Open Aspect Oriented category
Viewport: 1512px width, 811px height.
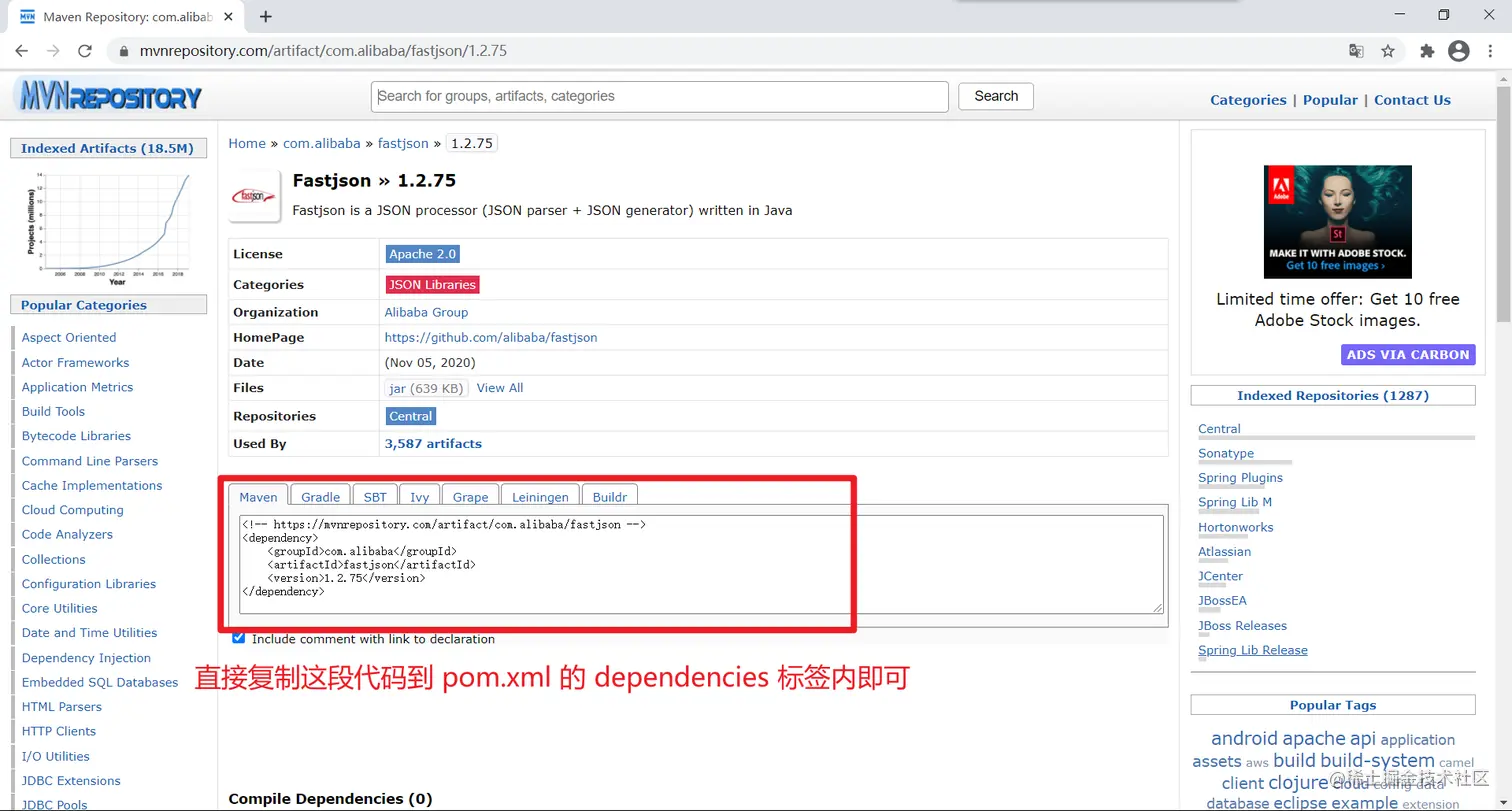click(x=69, y=337)
